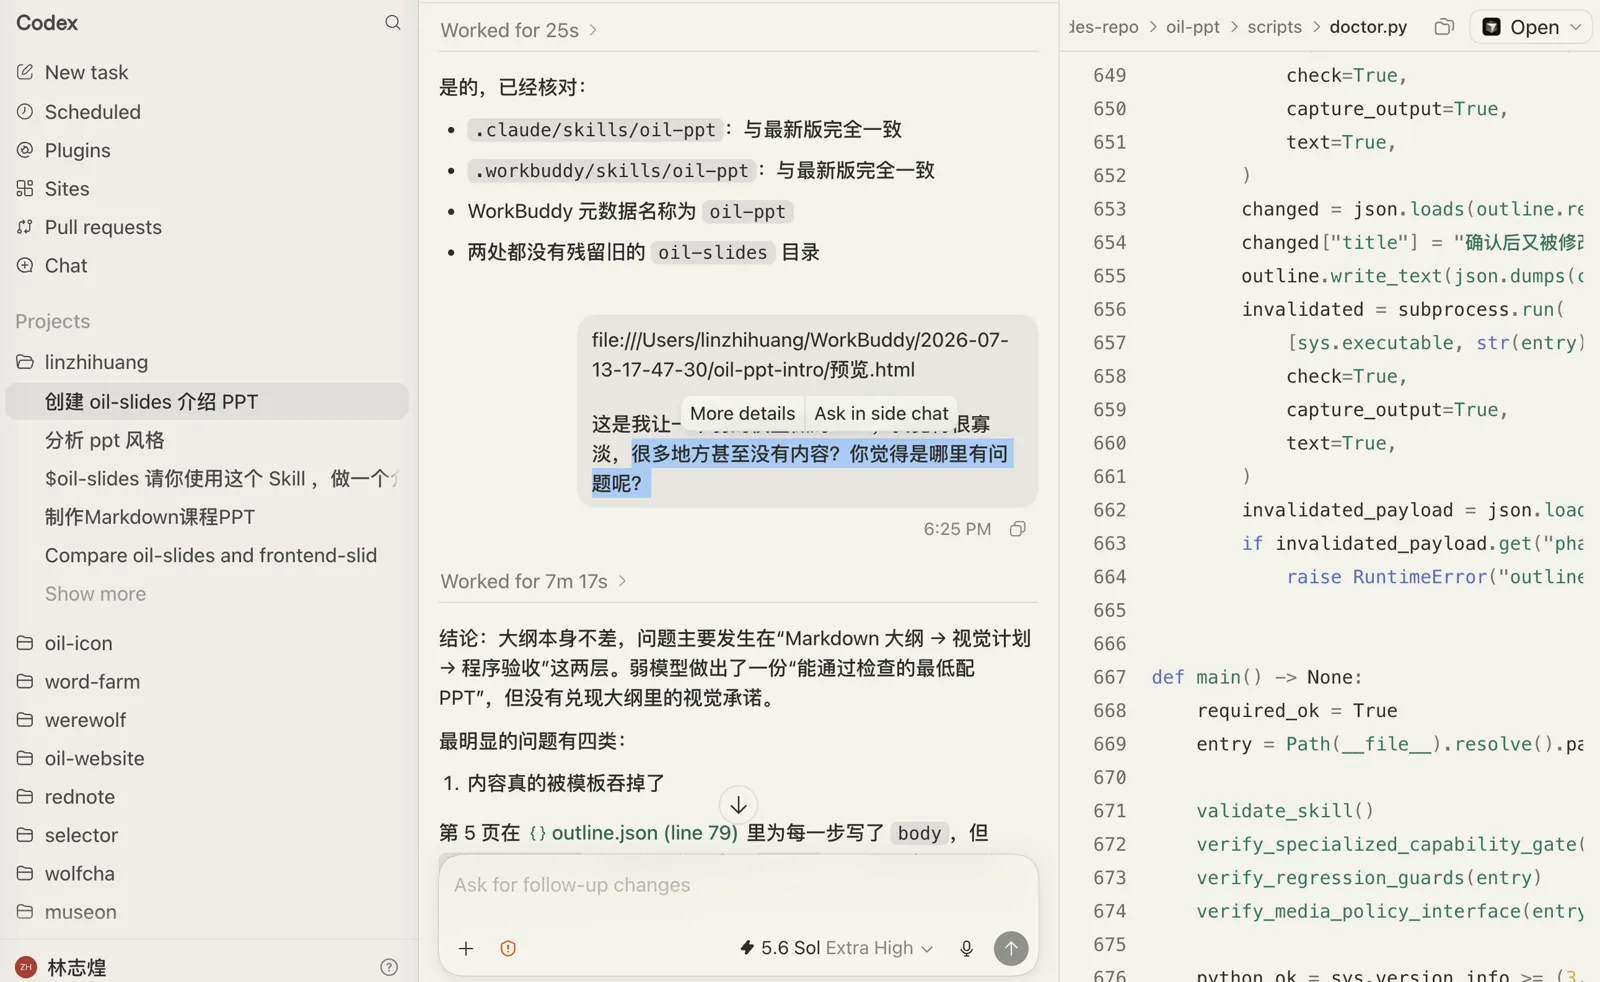Viewport: 1600px width, 982px height.
Task: Click Ask in side chat button
Action: click(881, 413)
